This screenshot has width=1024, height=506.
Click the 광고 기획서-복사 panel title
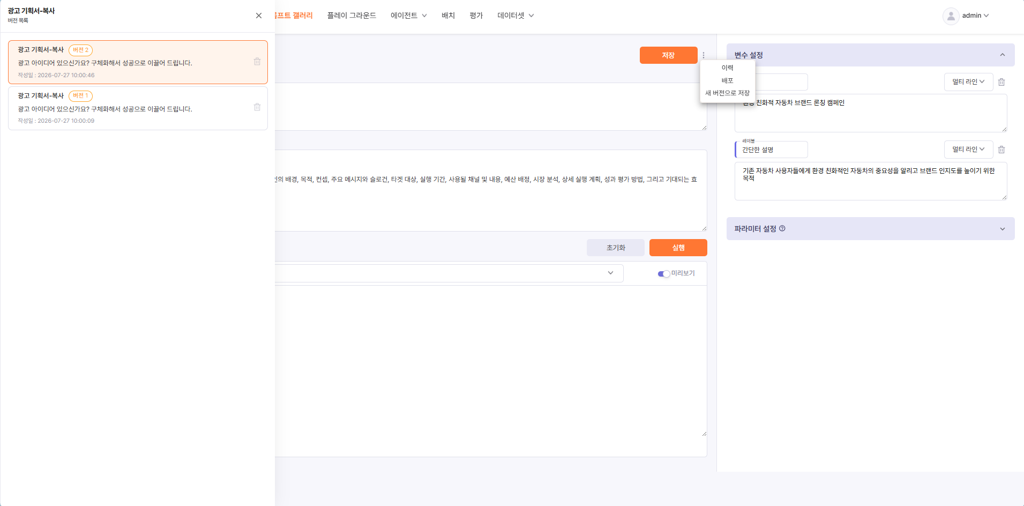pos(31,10)
